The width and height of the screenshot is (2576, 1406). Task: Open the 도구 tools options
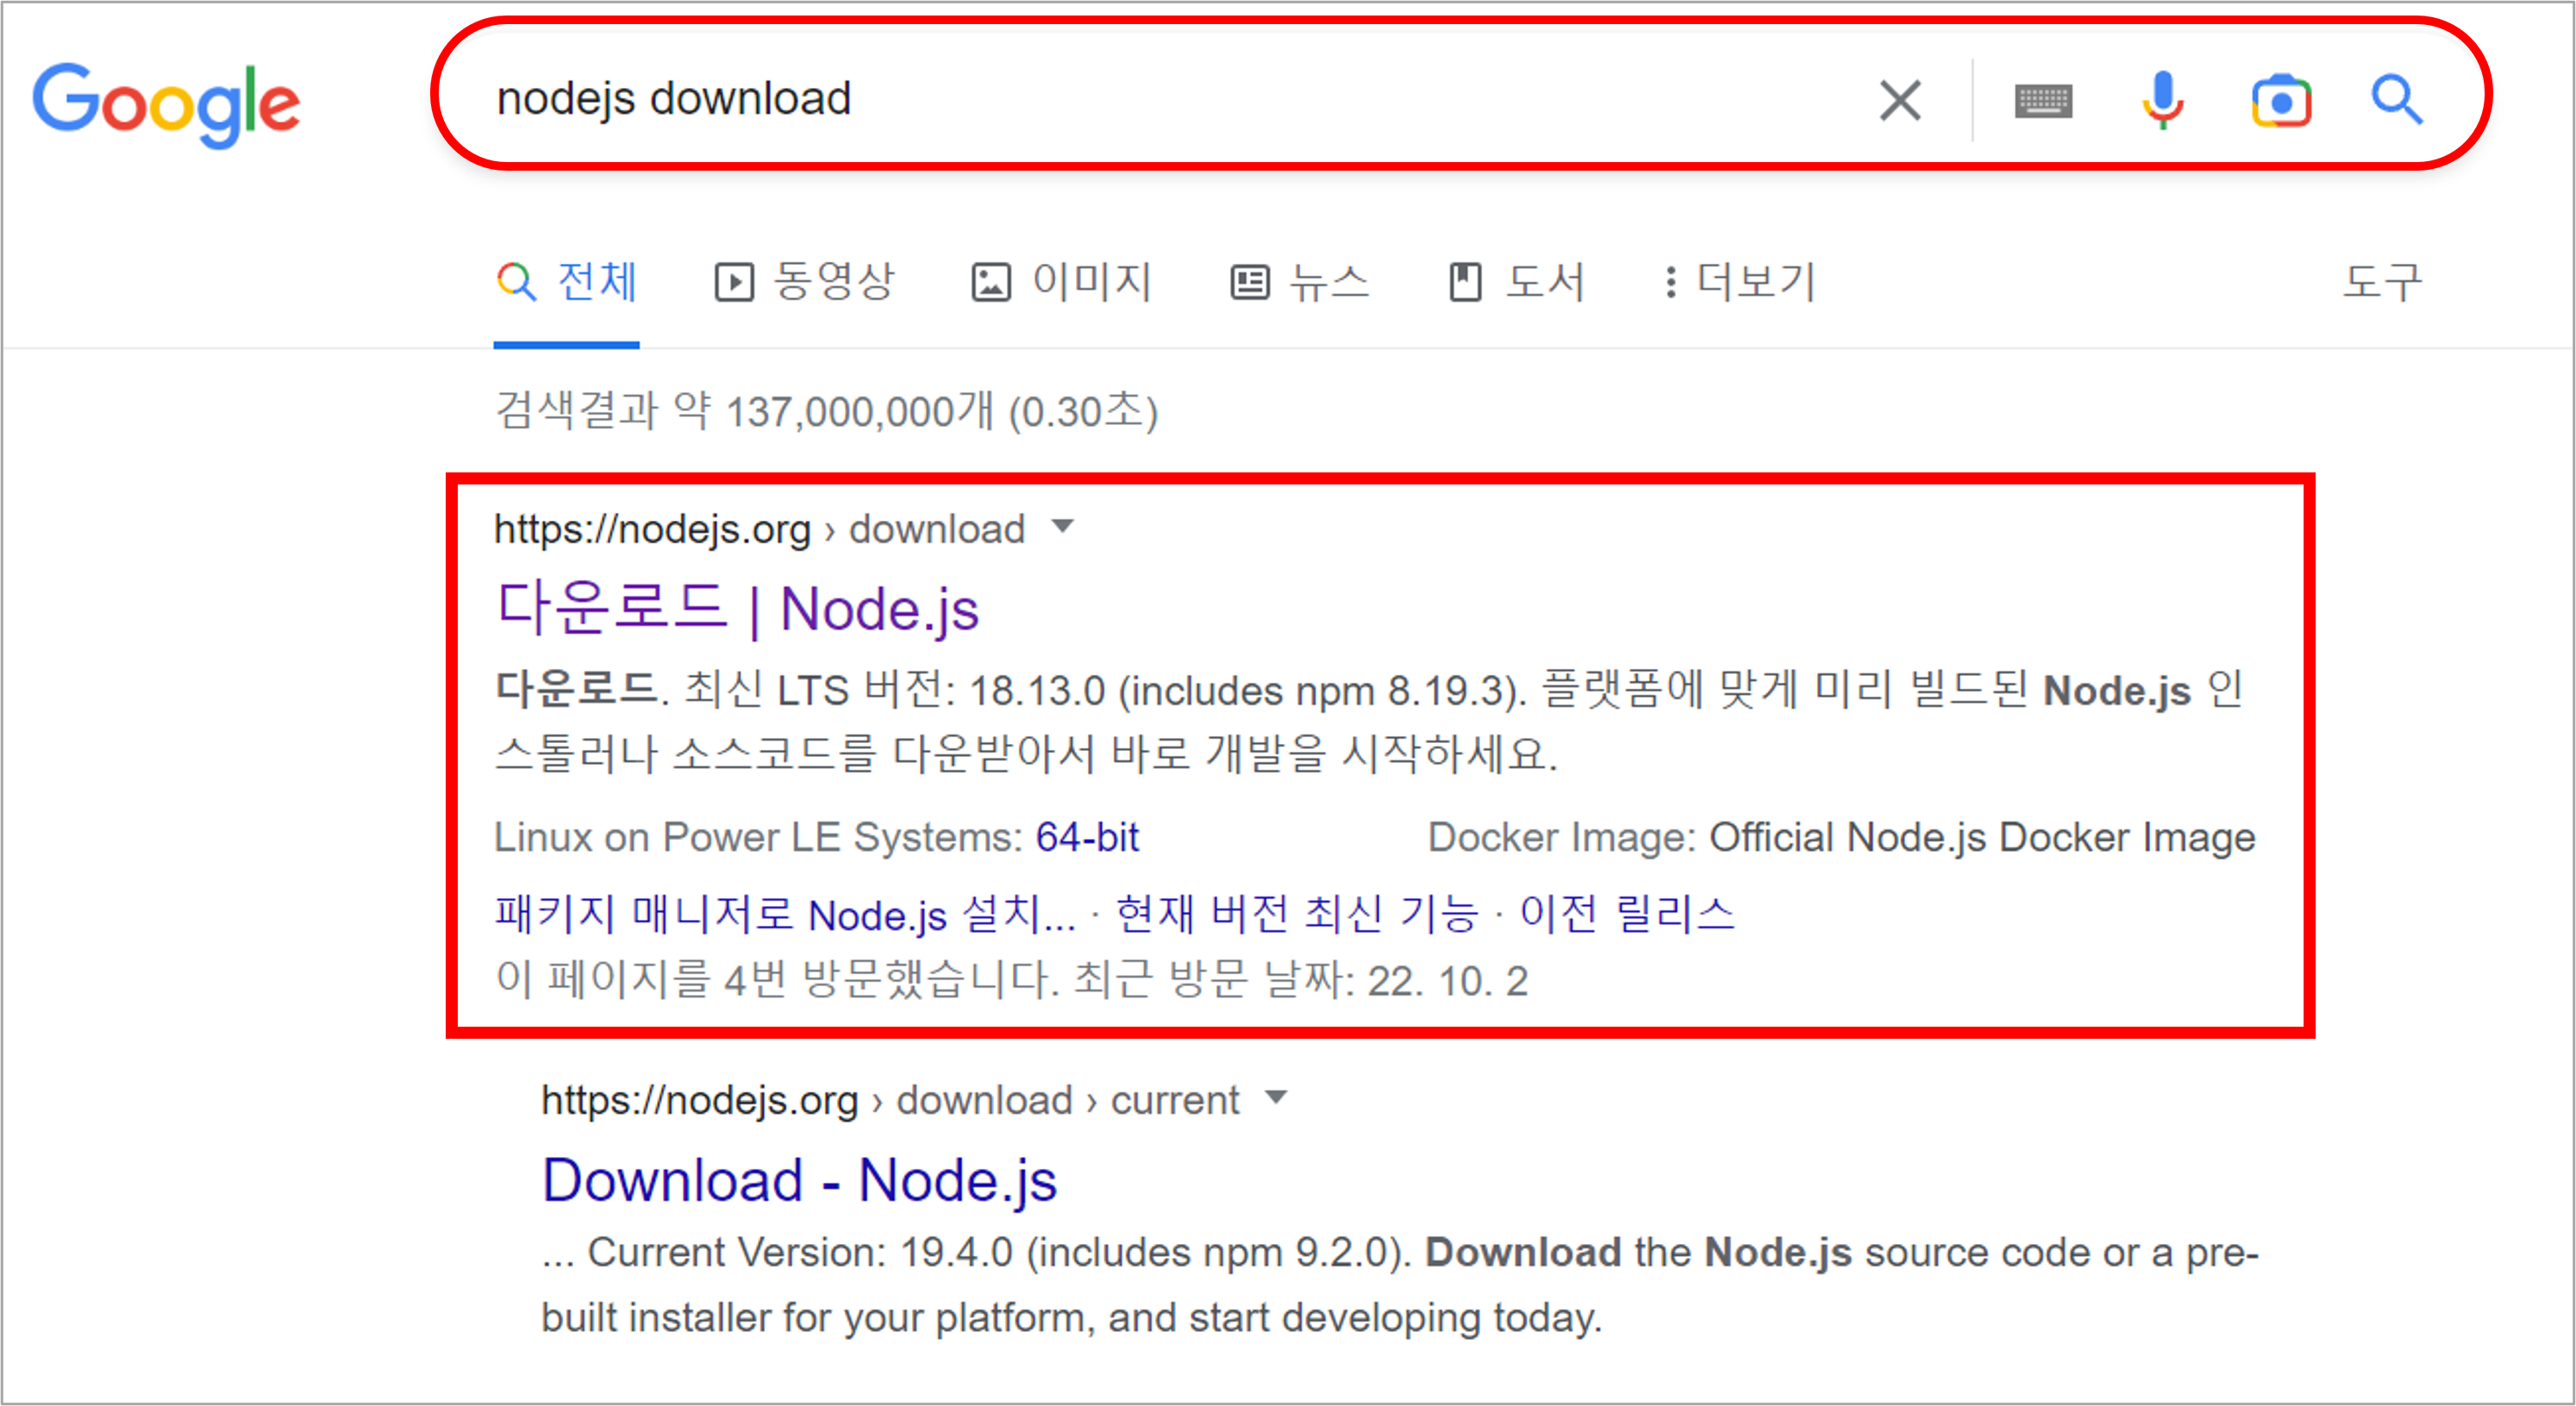[x=2382, y=281]
